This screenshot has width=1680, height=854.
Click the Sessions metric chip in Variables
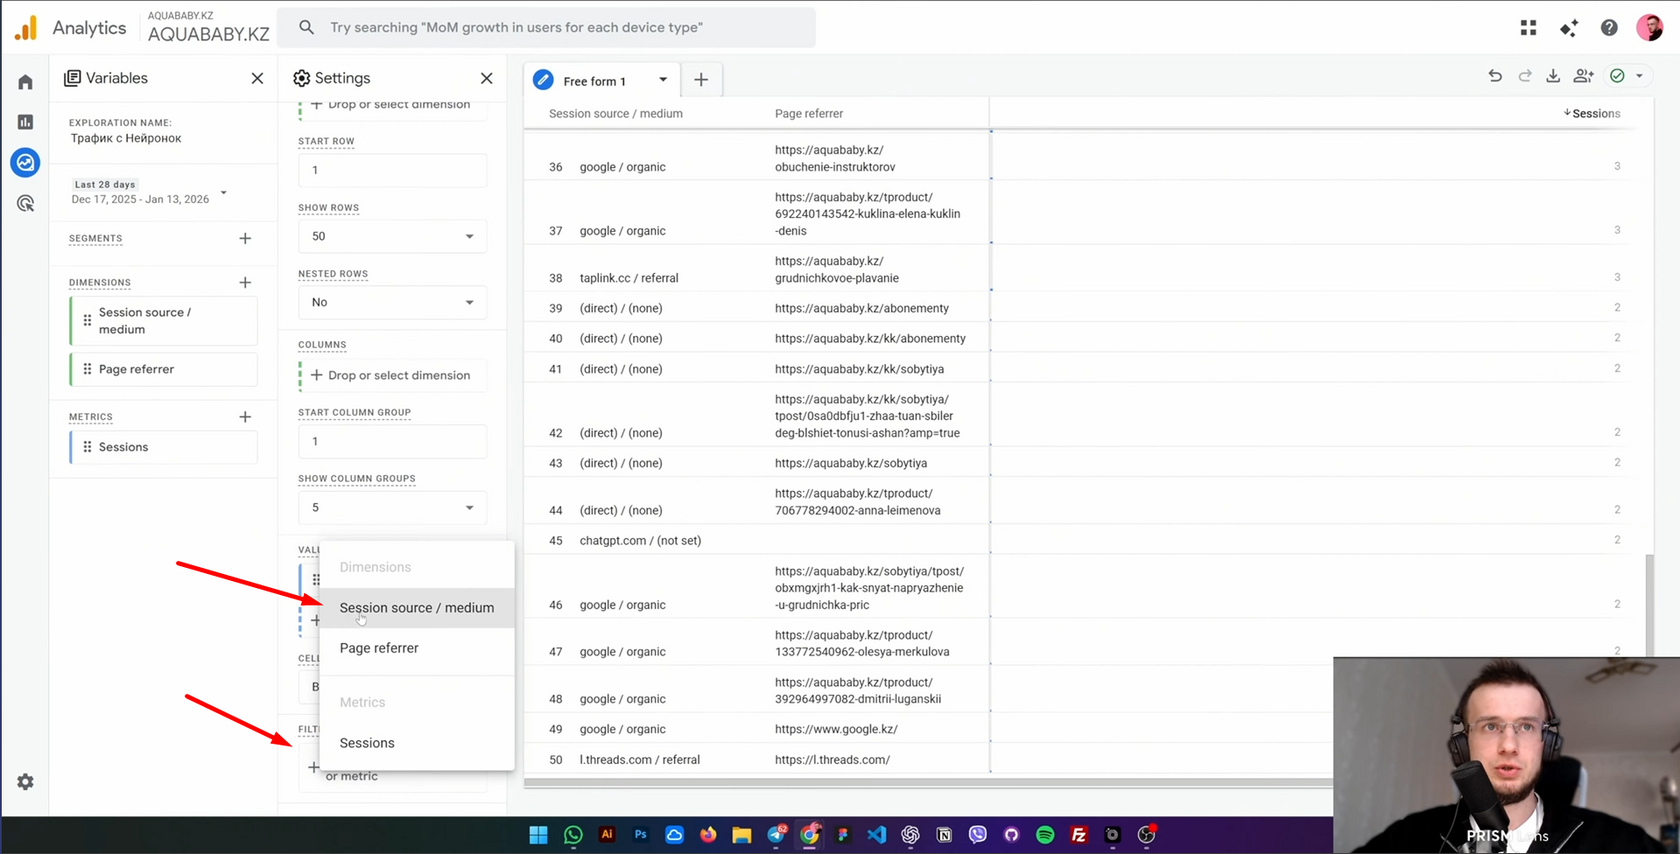(164, 447)
